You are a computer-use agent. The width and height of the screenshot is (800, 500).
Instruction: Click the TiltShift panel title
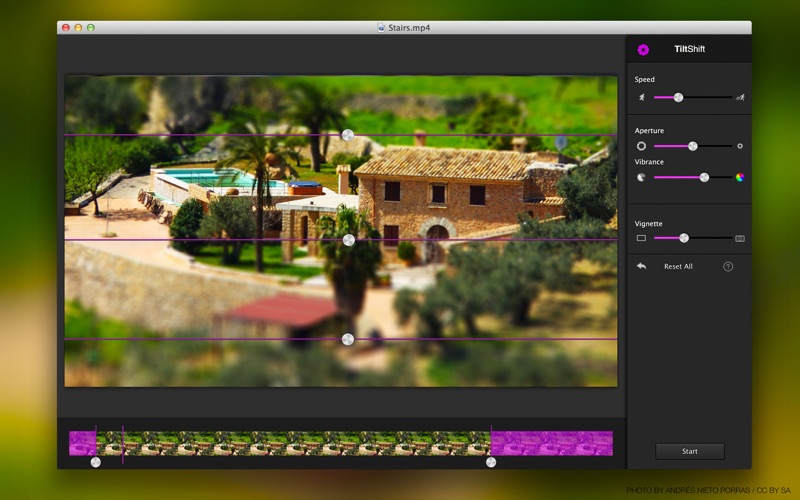(689, 49)
